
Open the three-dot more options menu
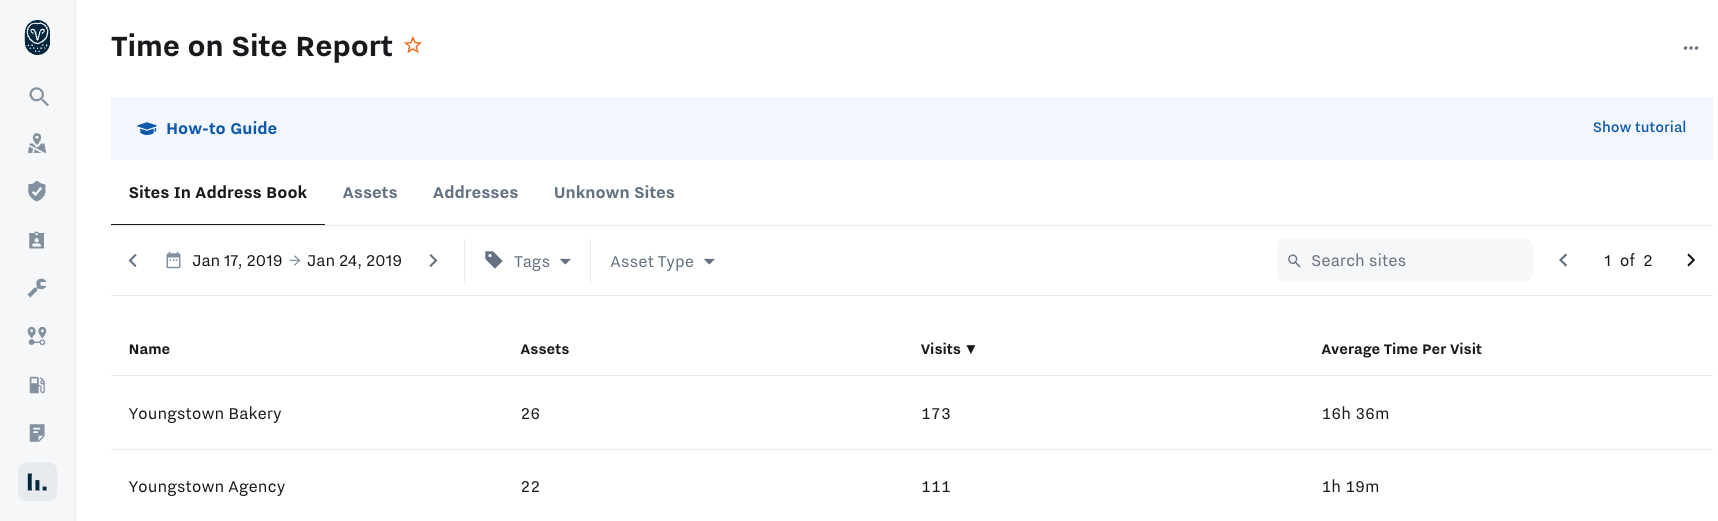1690,48
